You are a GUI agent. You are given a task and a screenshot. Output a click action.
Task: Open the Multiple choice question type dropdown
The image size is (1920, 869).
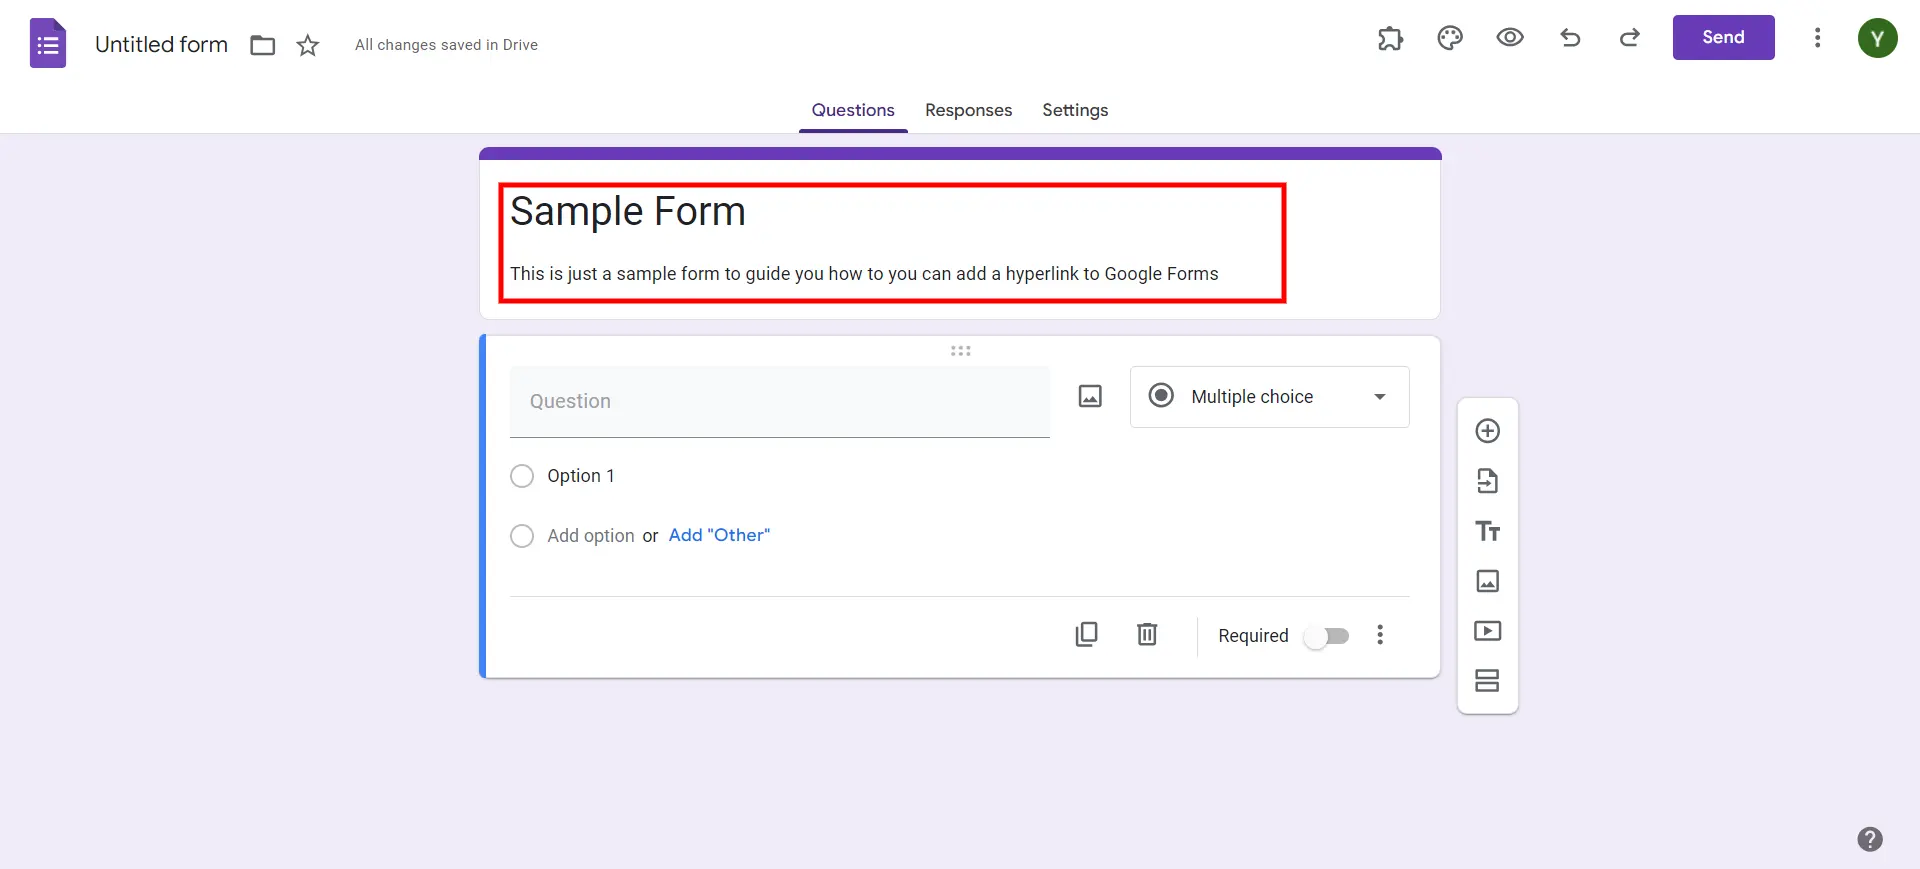[1269, 397]
